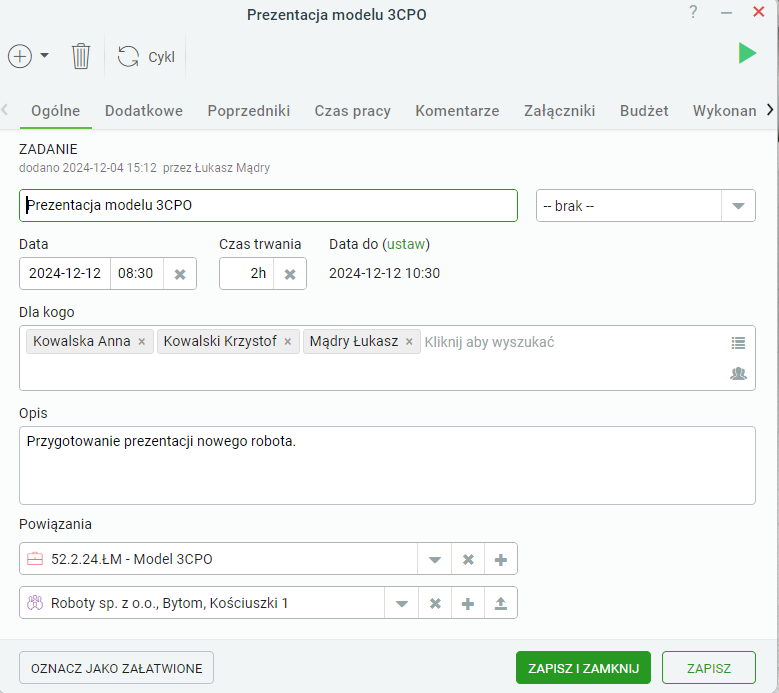Minimize the task window

[x=726, y=13]
